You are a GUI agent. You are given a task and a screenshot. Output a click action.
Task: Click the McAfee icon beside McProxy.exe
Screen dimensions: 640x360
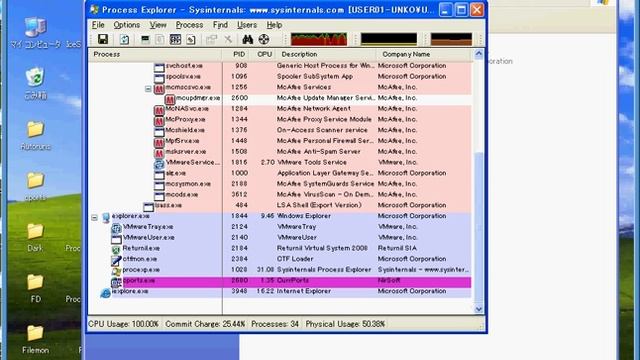coord(159,121)
